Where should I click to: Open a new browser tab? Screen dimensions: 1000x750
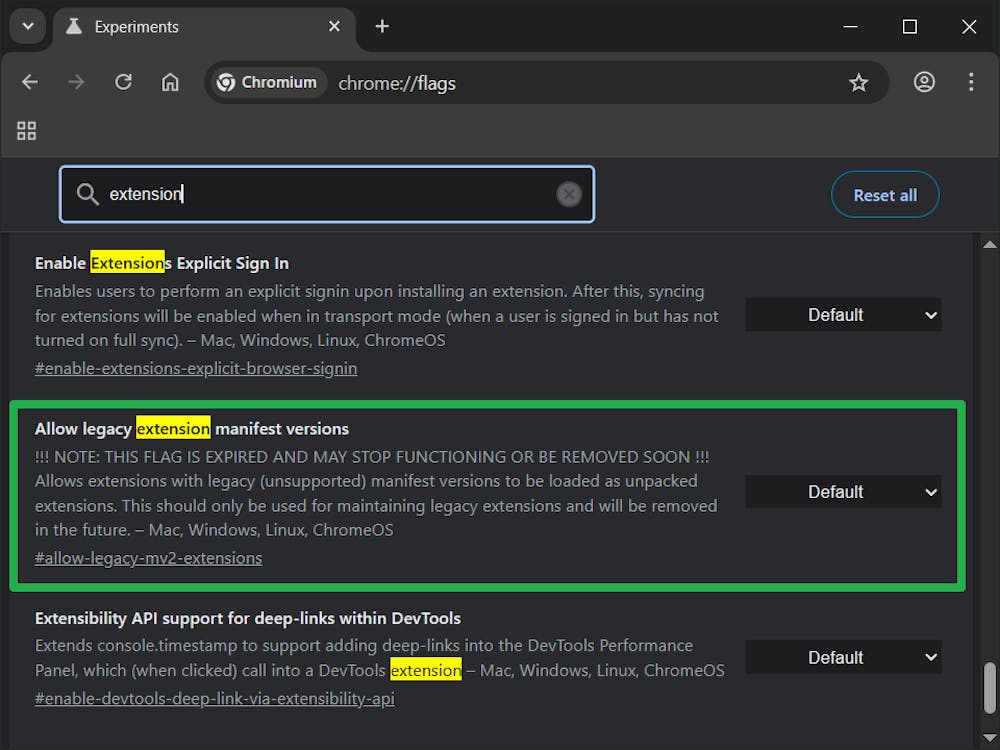click(x=382, y=26)
